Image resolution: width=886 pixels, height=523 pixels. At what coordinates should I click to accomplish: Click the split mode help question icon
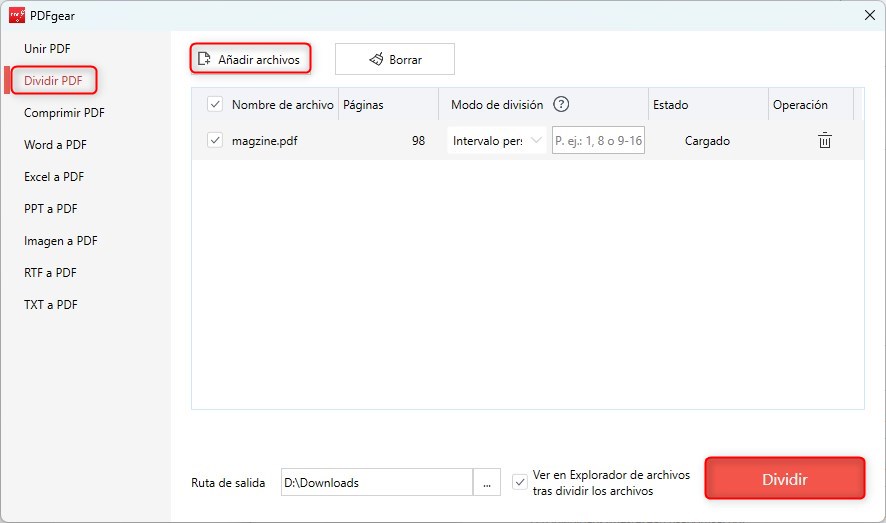[561, 104]
